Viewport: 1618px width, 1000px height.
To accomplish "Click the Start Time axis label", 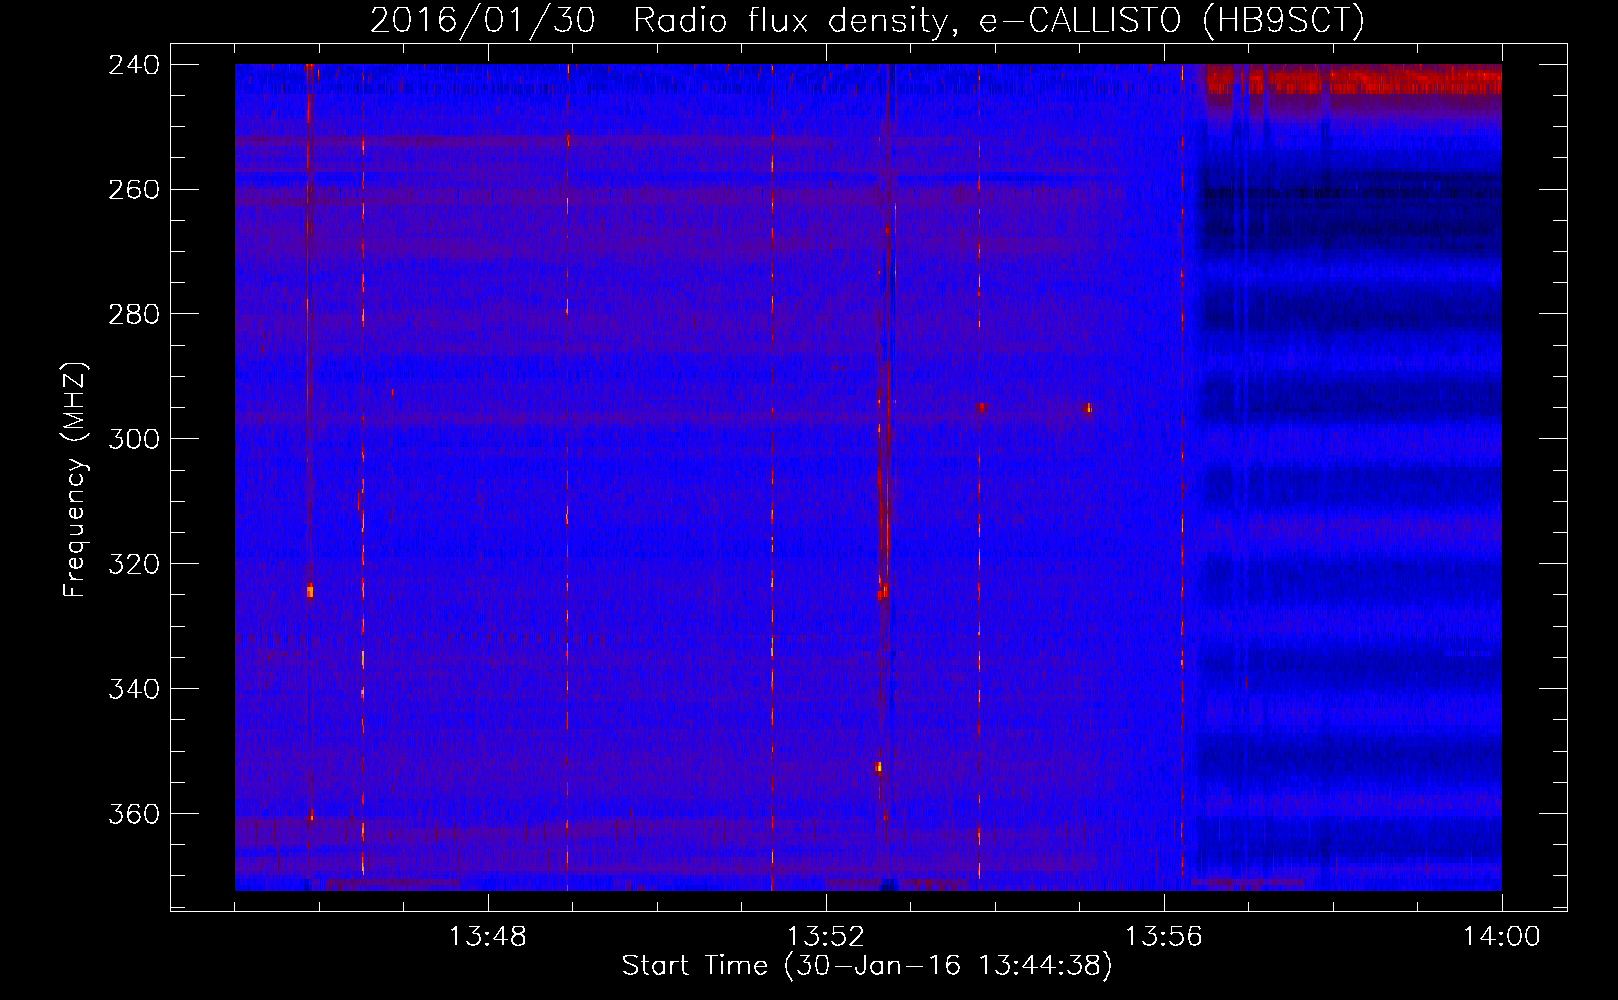I will click(x=867, y=966).
